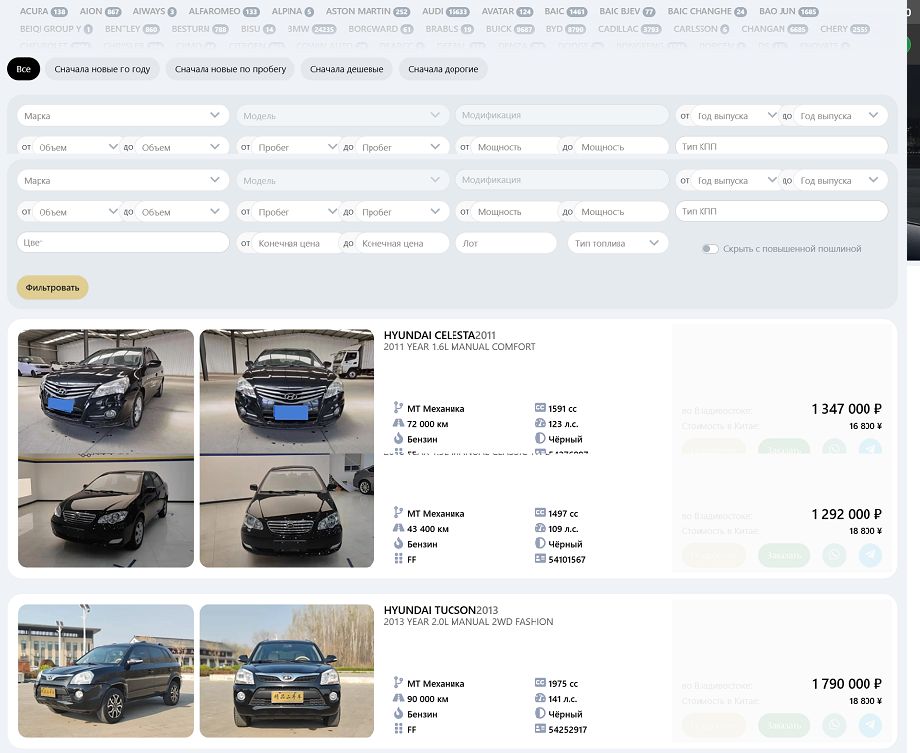Click 'Подробнее' for the 1 292 000 ₽ car
920x753 pixels.
pyautogui.click(x=713, y=555)
